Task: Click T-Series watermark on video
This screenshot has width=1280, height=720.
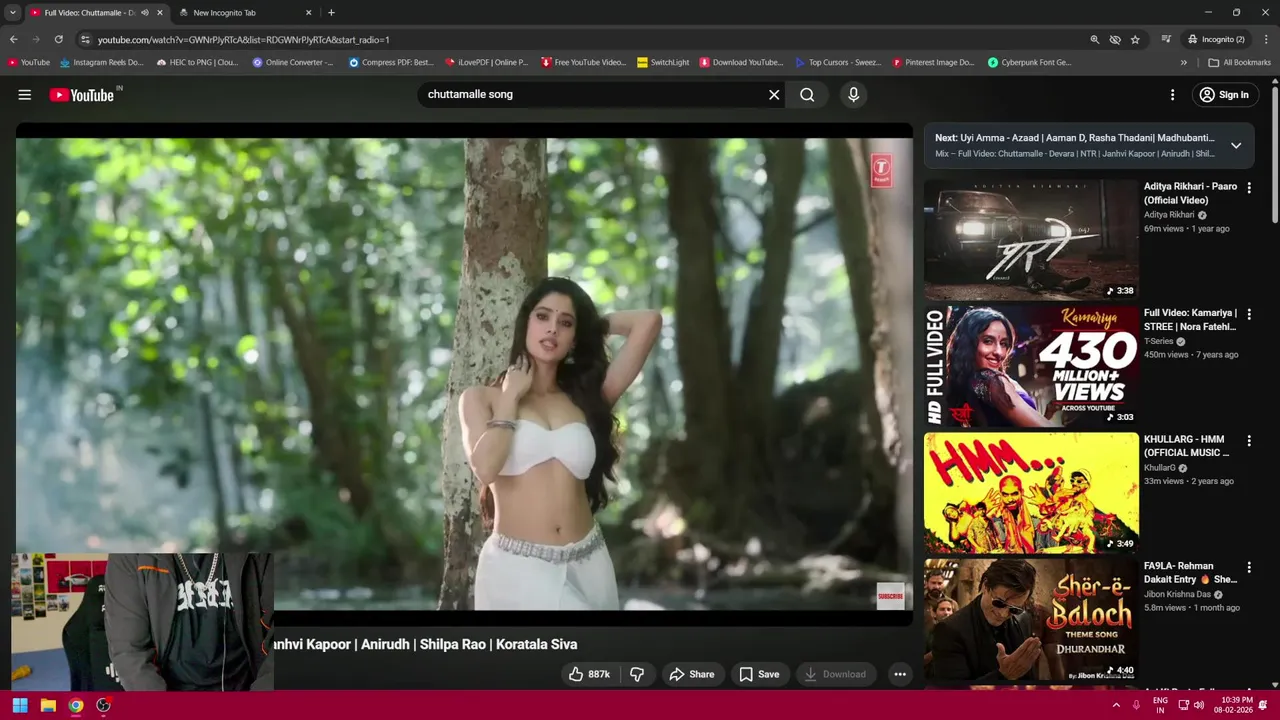Action: coord(880,170)
